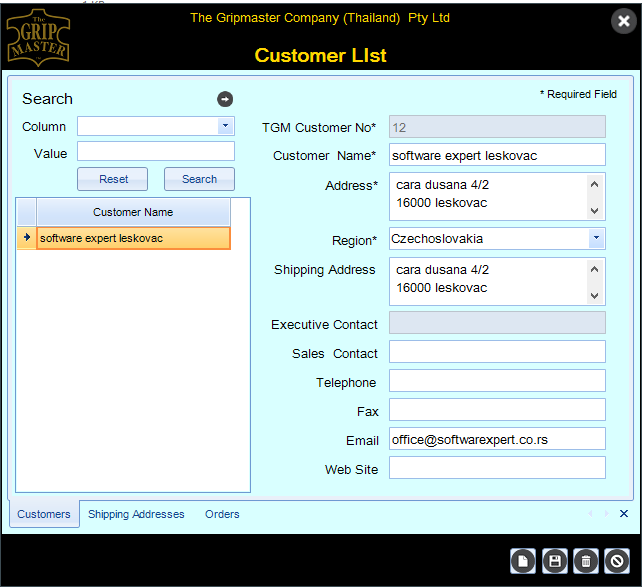Image resolution: width=643 pixels, height=588 pixels.
Task: Click the TGM Customer No field
Action: click(497, 127)
